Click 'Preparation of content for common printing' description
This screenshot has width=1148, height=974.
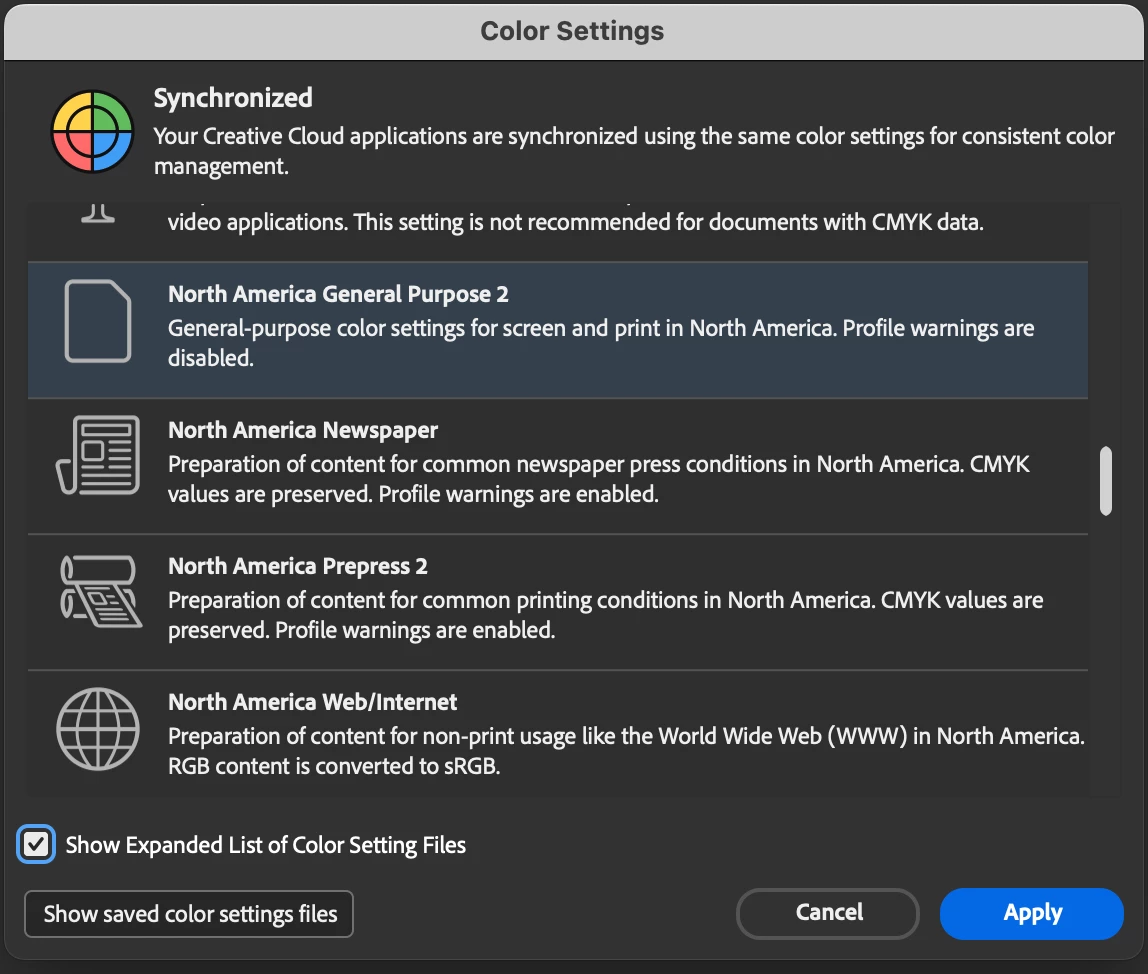tap(605, 615)
